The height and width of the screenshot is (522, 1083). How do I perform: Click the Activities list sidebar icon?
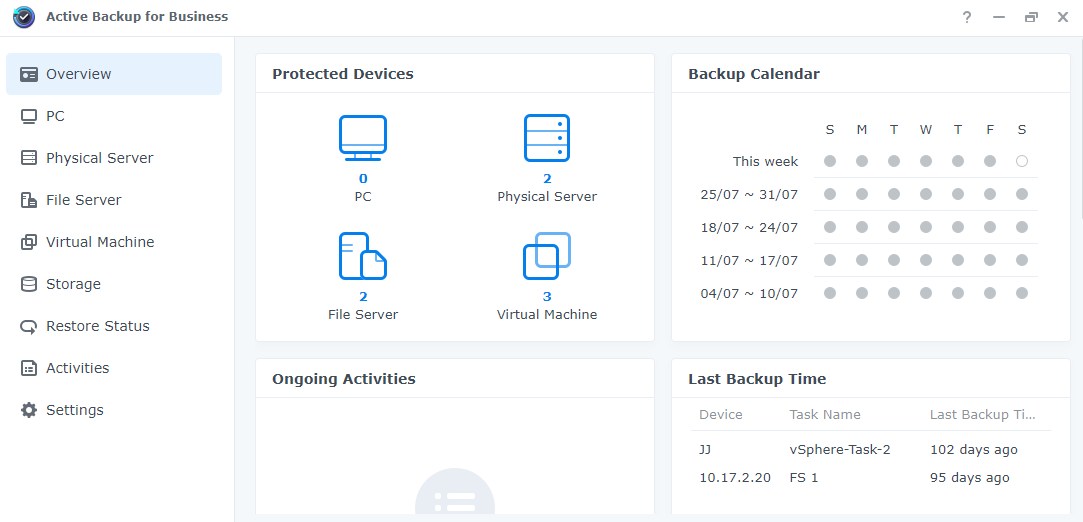28,368
